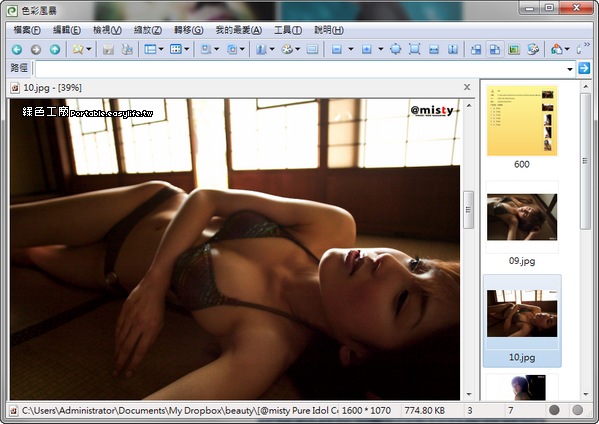Open the 編輯(E) menu
Viewport: 599px width, 424px height.
tap(66, 30)
